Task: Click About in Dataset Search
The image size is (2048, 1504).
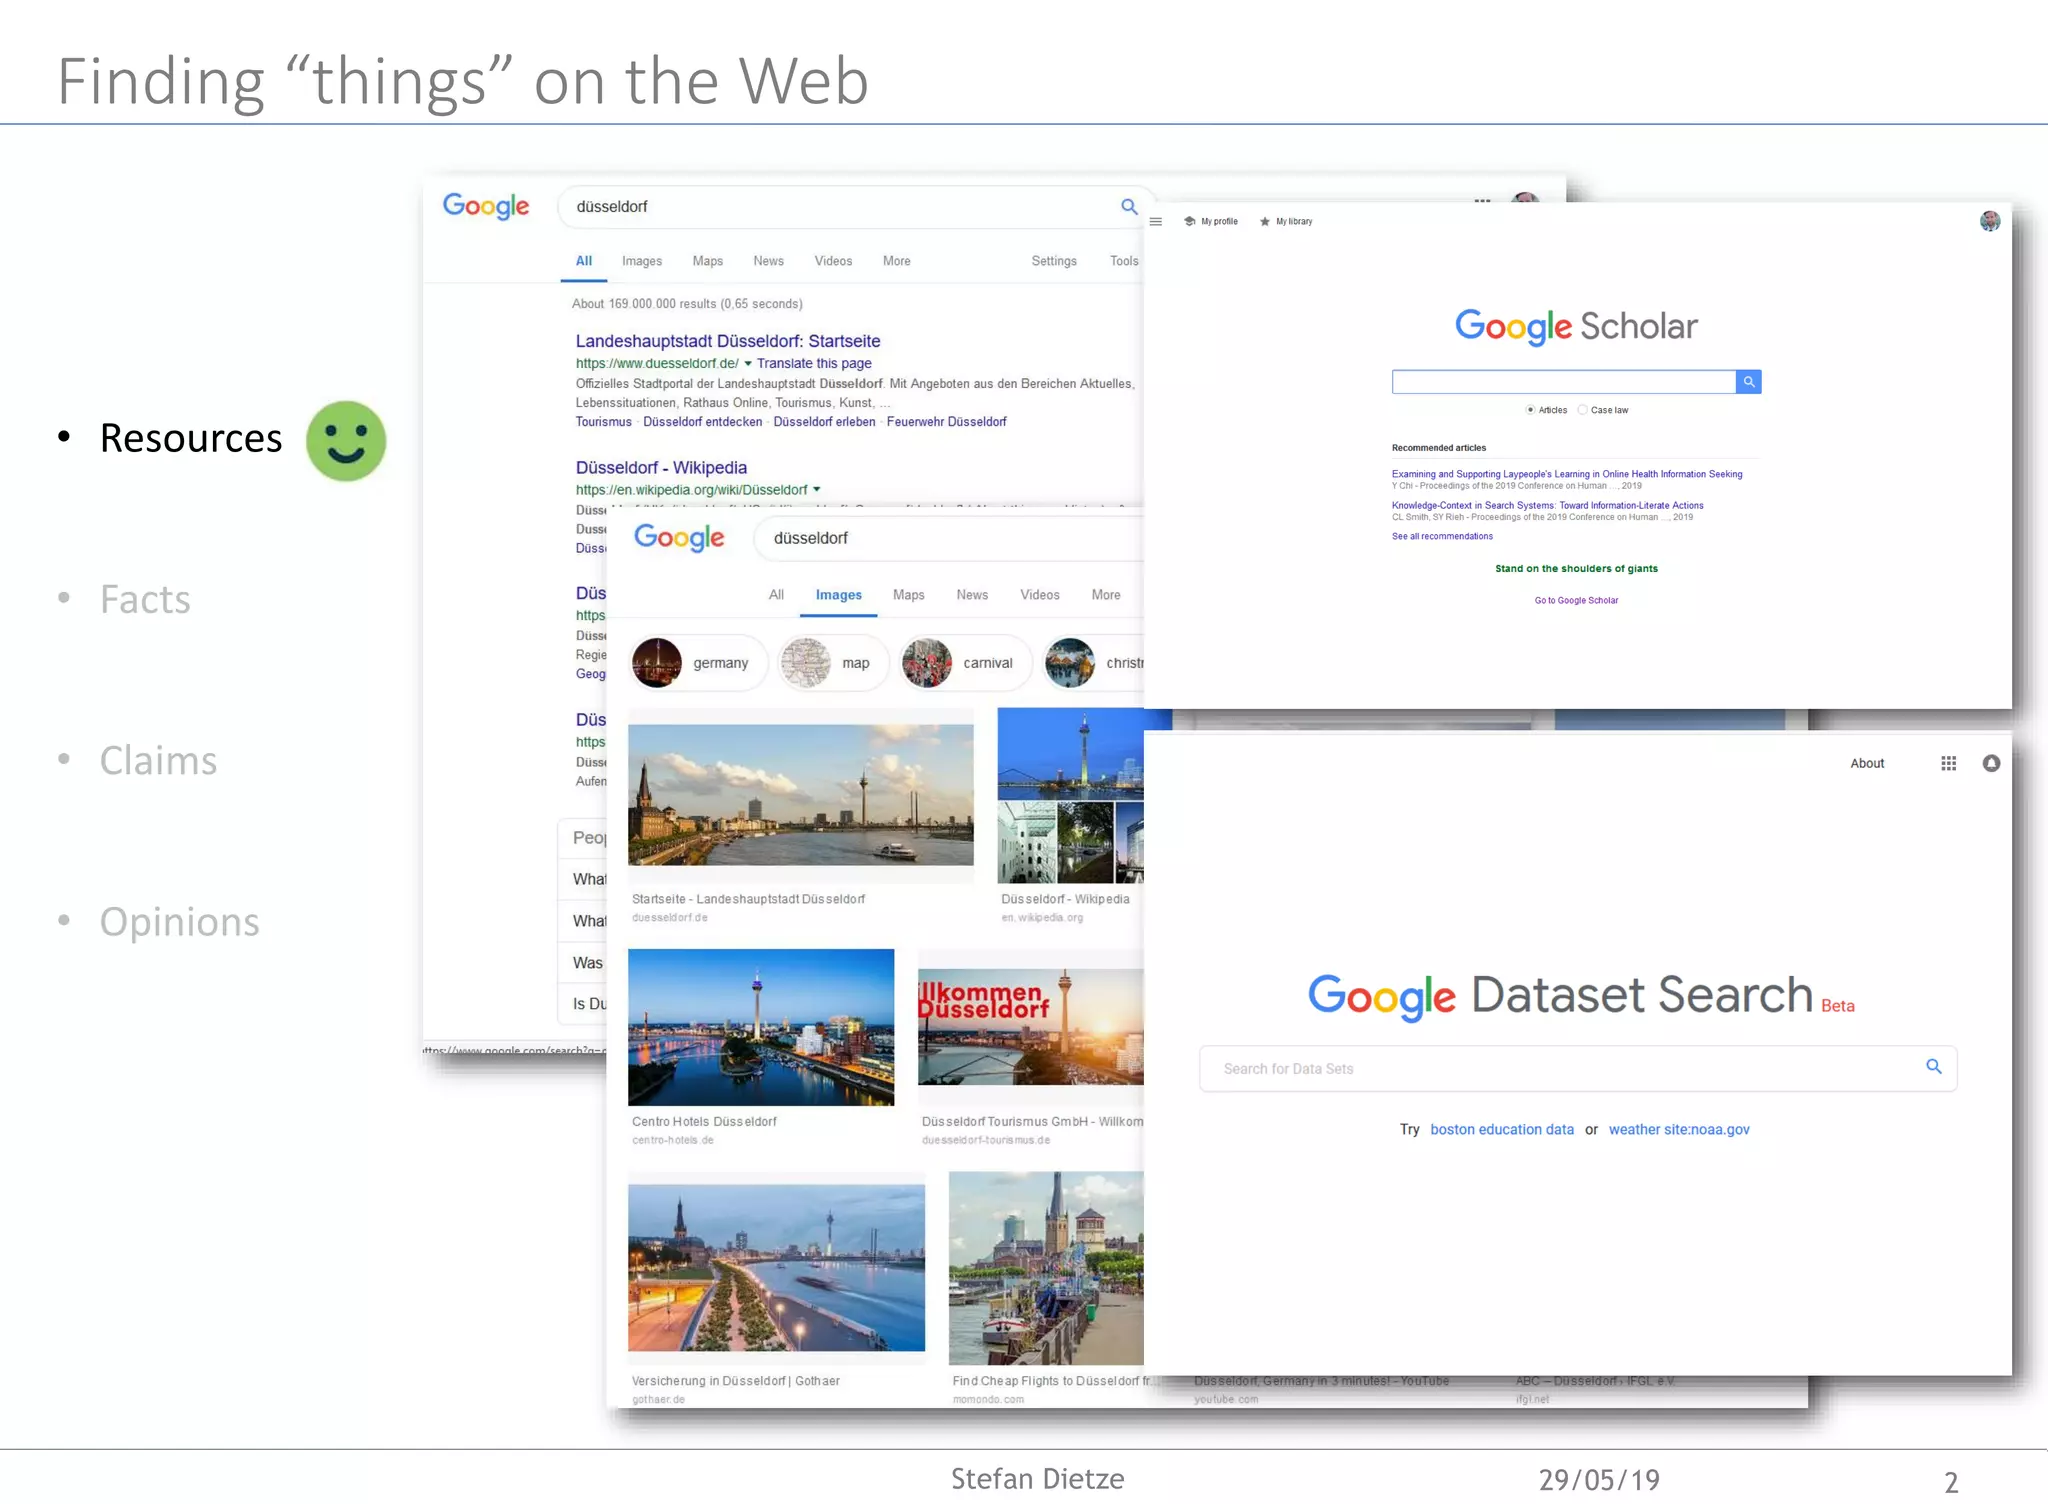Action: point(1867,764)
